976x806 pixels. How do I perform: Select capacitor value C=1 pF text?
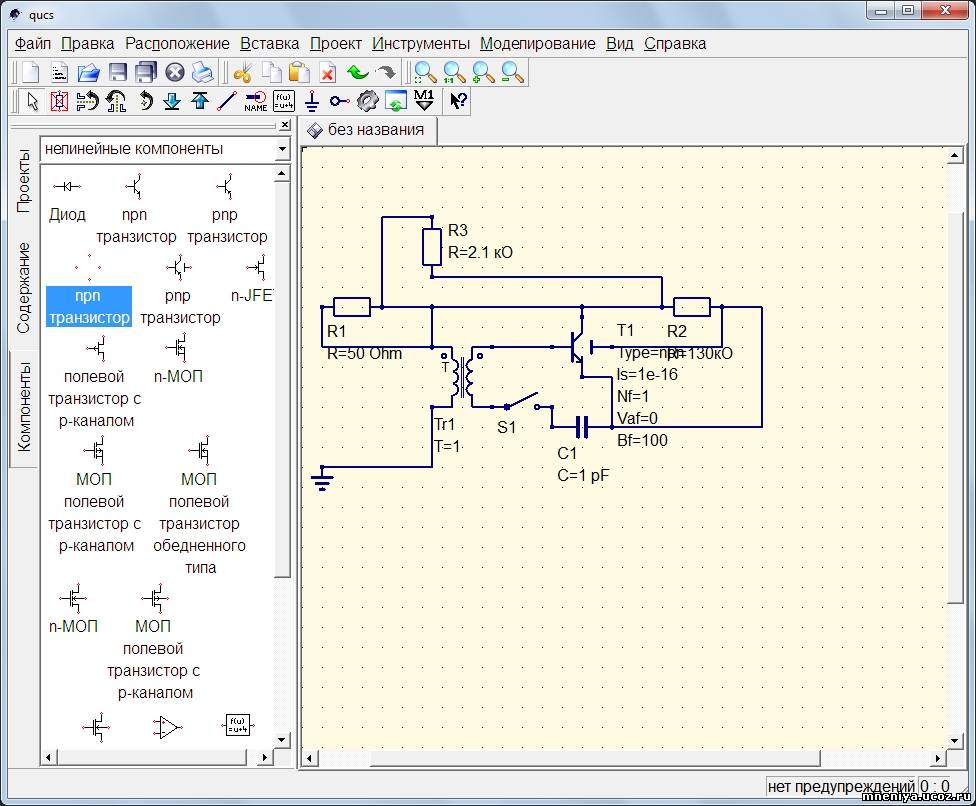tap(583, 476)
